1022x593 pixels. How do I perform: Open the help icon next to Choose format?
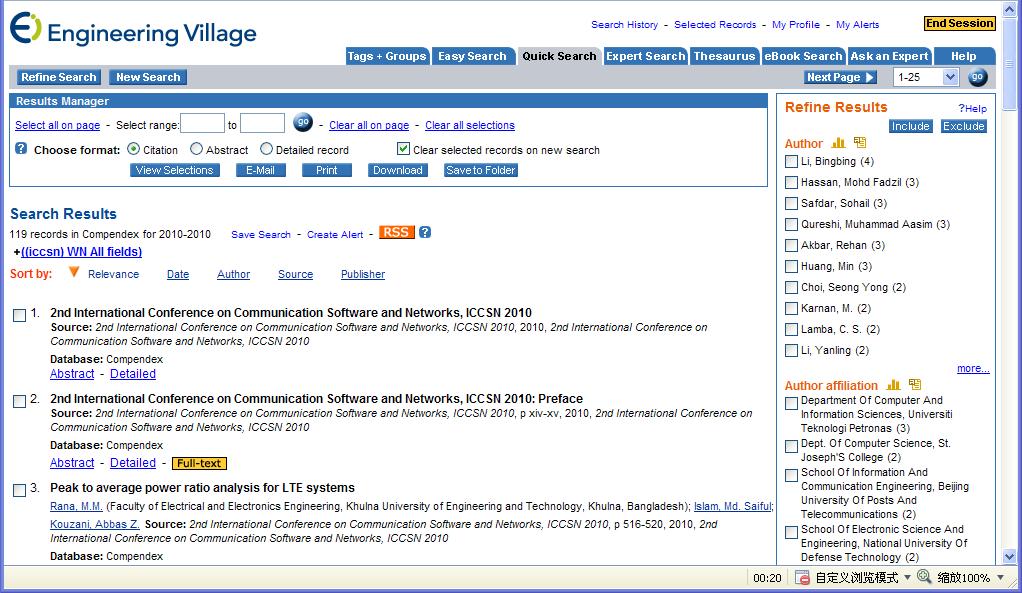[21, 149]
